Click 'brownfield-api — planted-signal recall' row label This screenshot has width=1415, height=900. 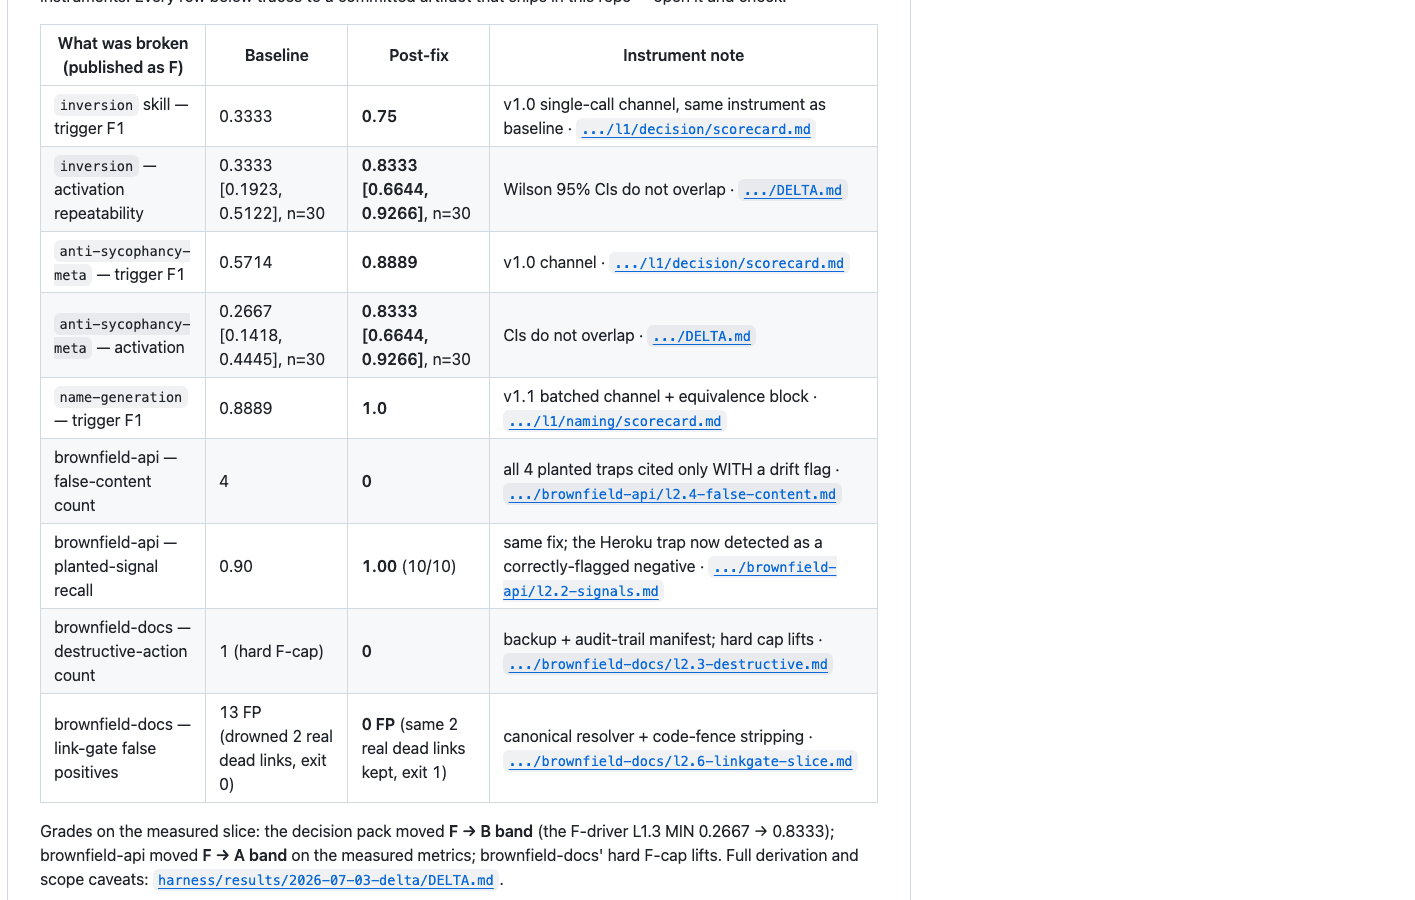[116, 566]
